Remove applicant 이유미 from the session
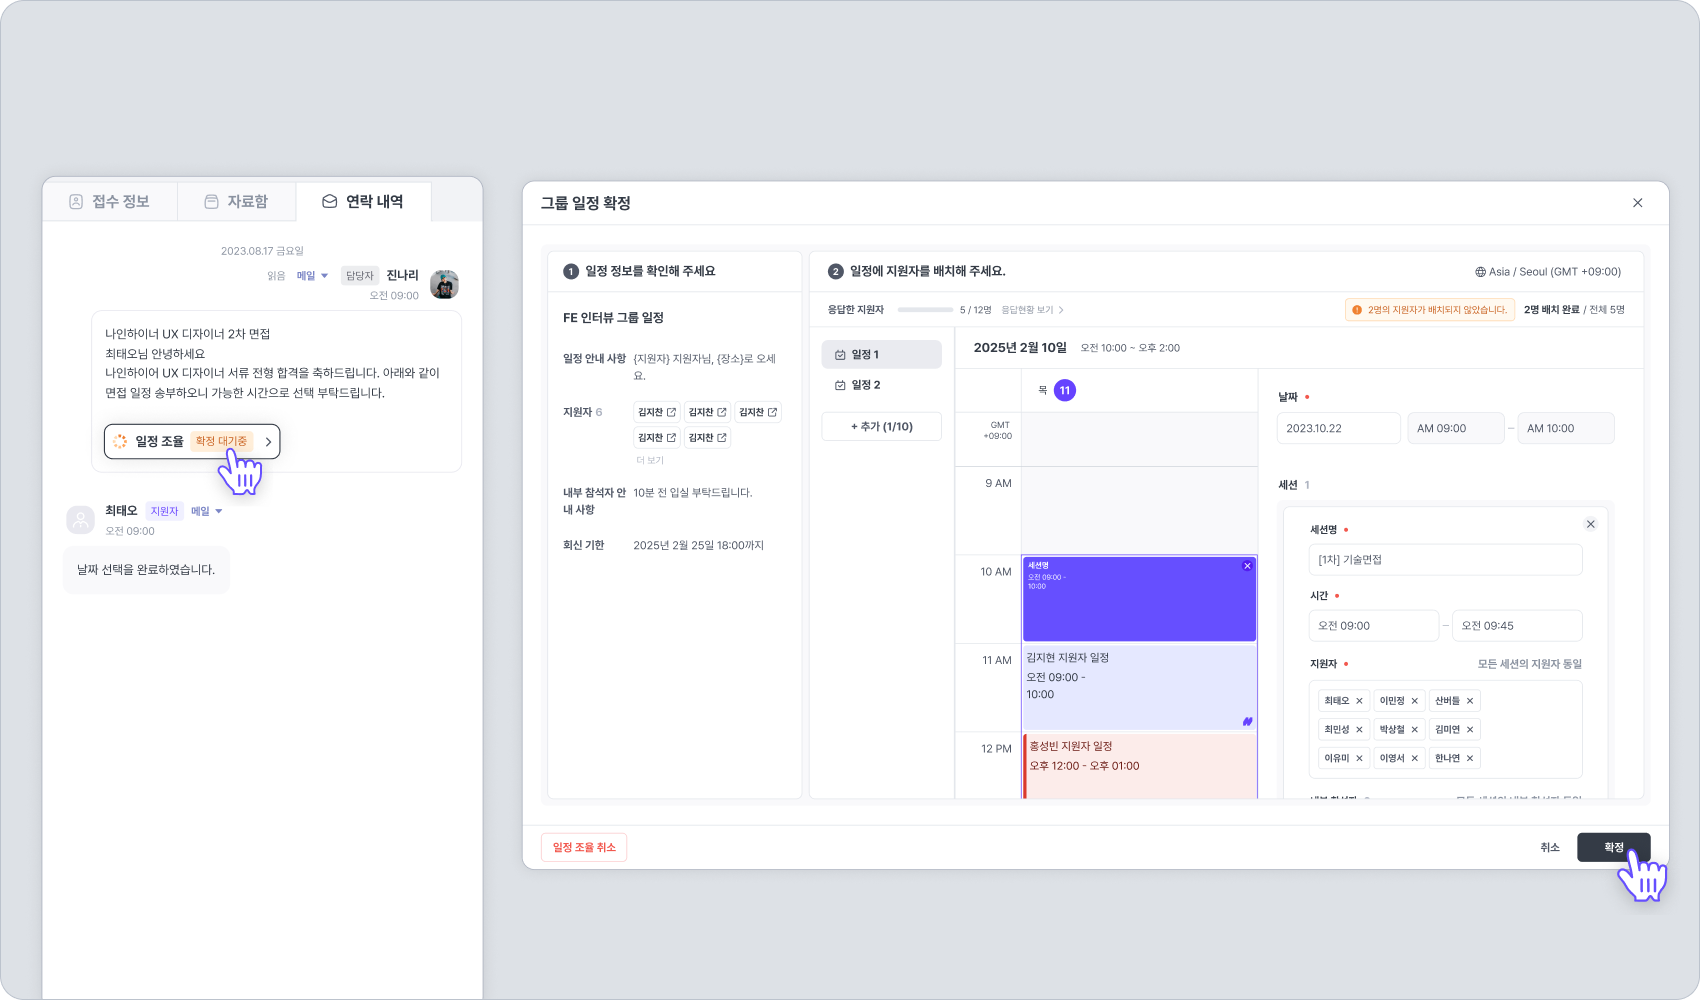 [x=1359, y=759]
